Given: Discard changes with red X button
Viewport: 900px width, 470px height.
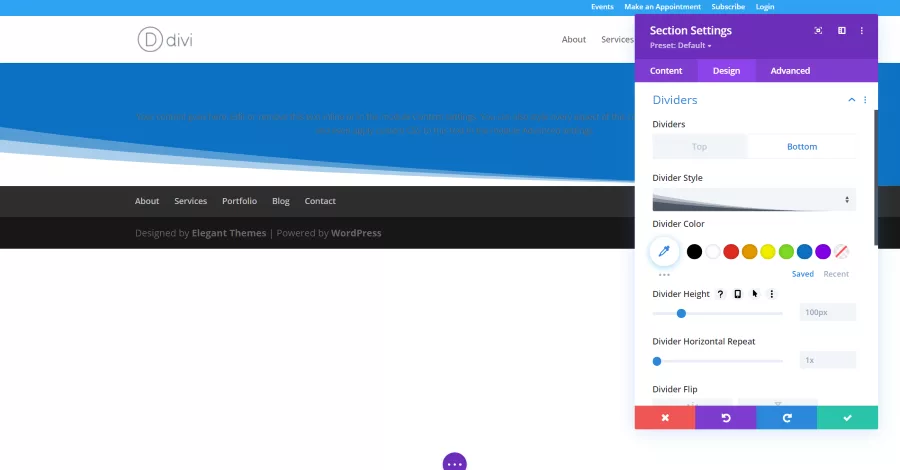Looking at the screenshot, I should pyautogui.click(x=665, y=418).
